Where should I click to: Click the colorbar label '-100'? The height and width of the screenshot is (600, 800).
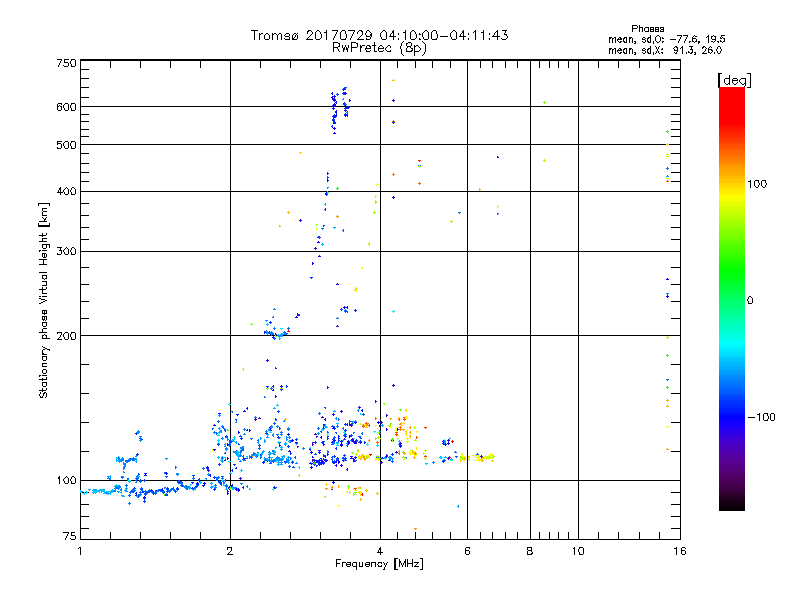761,417
